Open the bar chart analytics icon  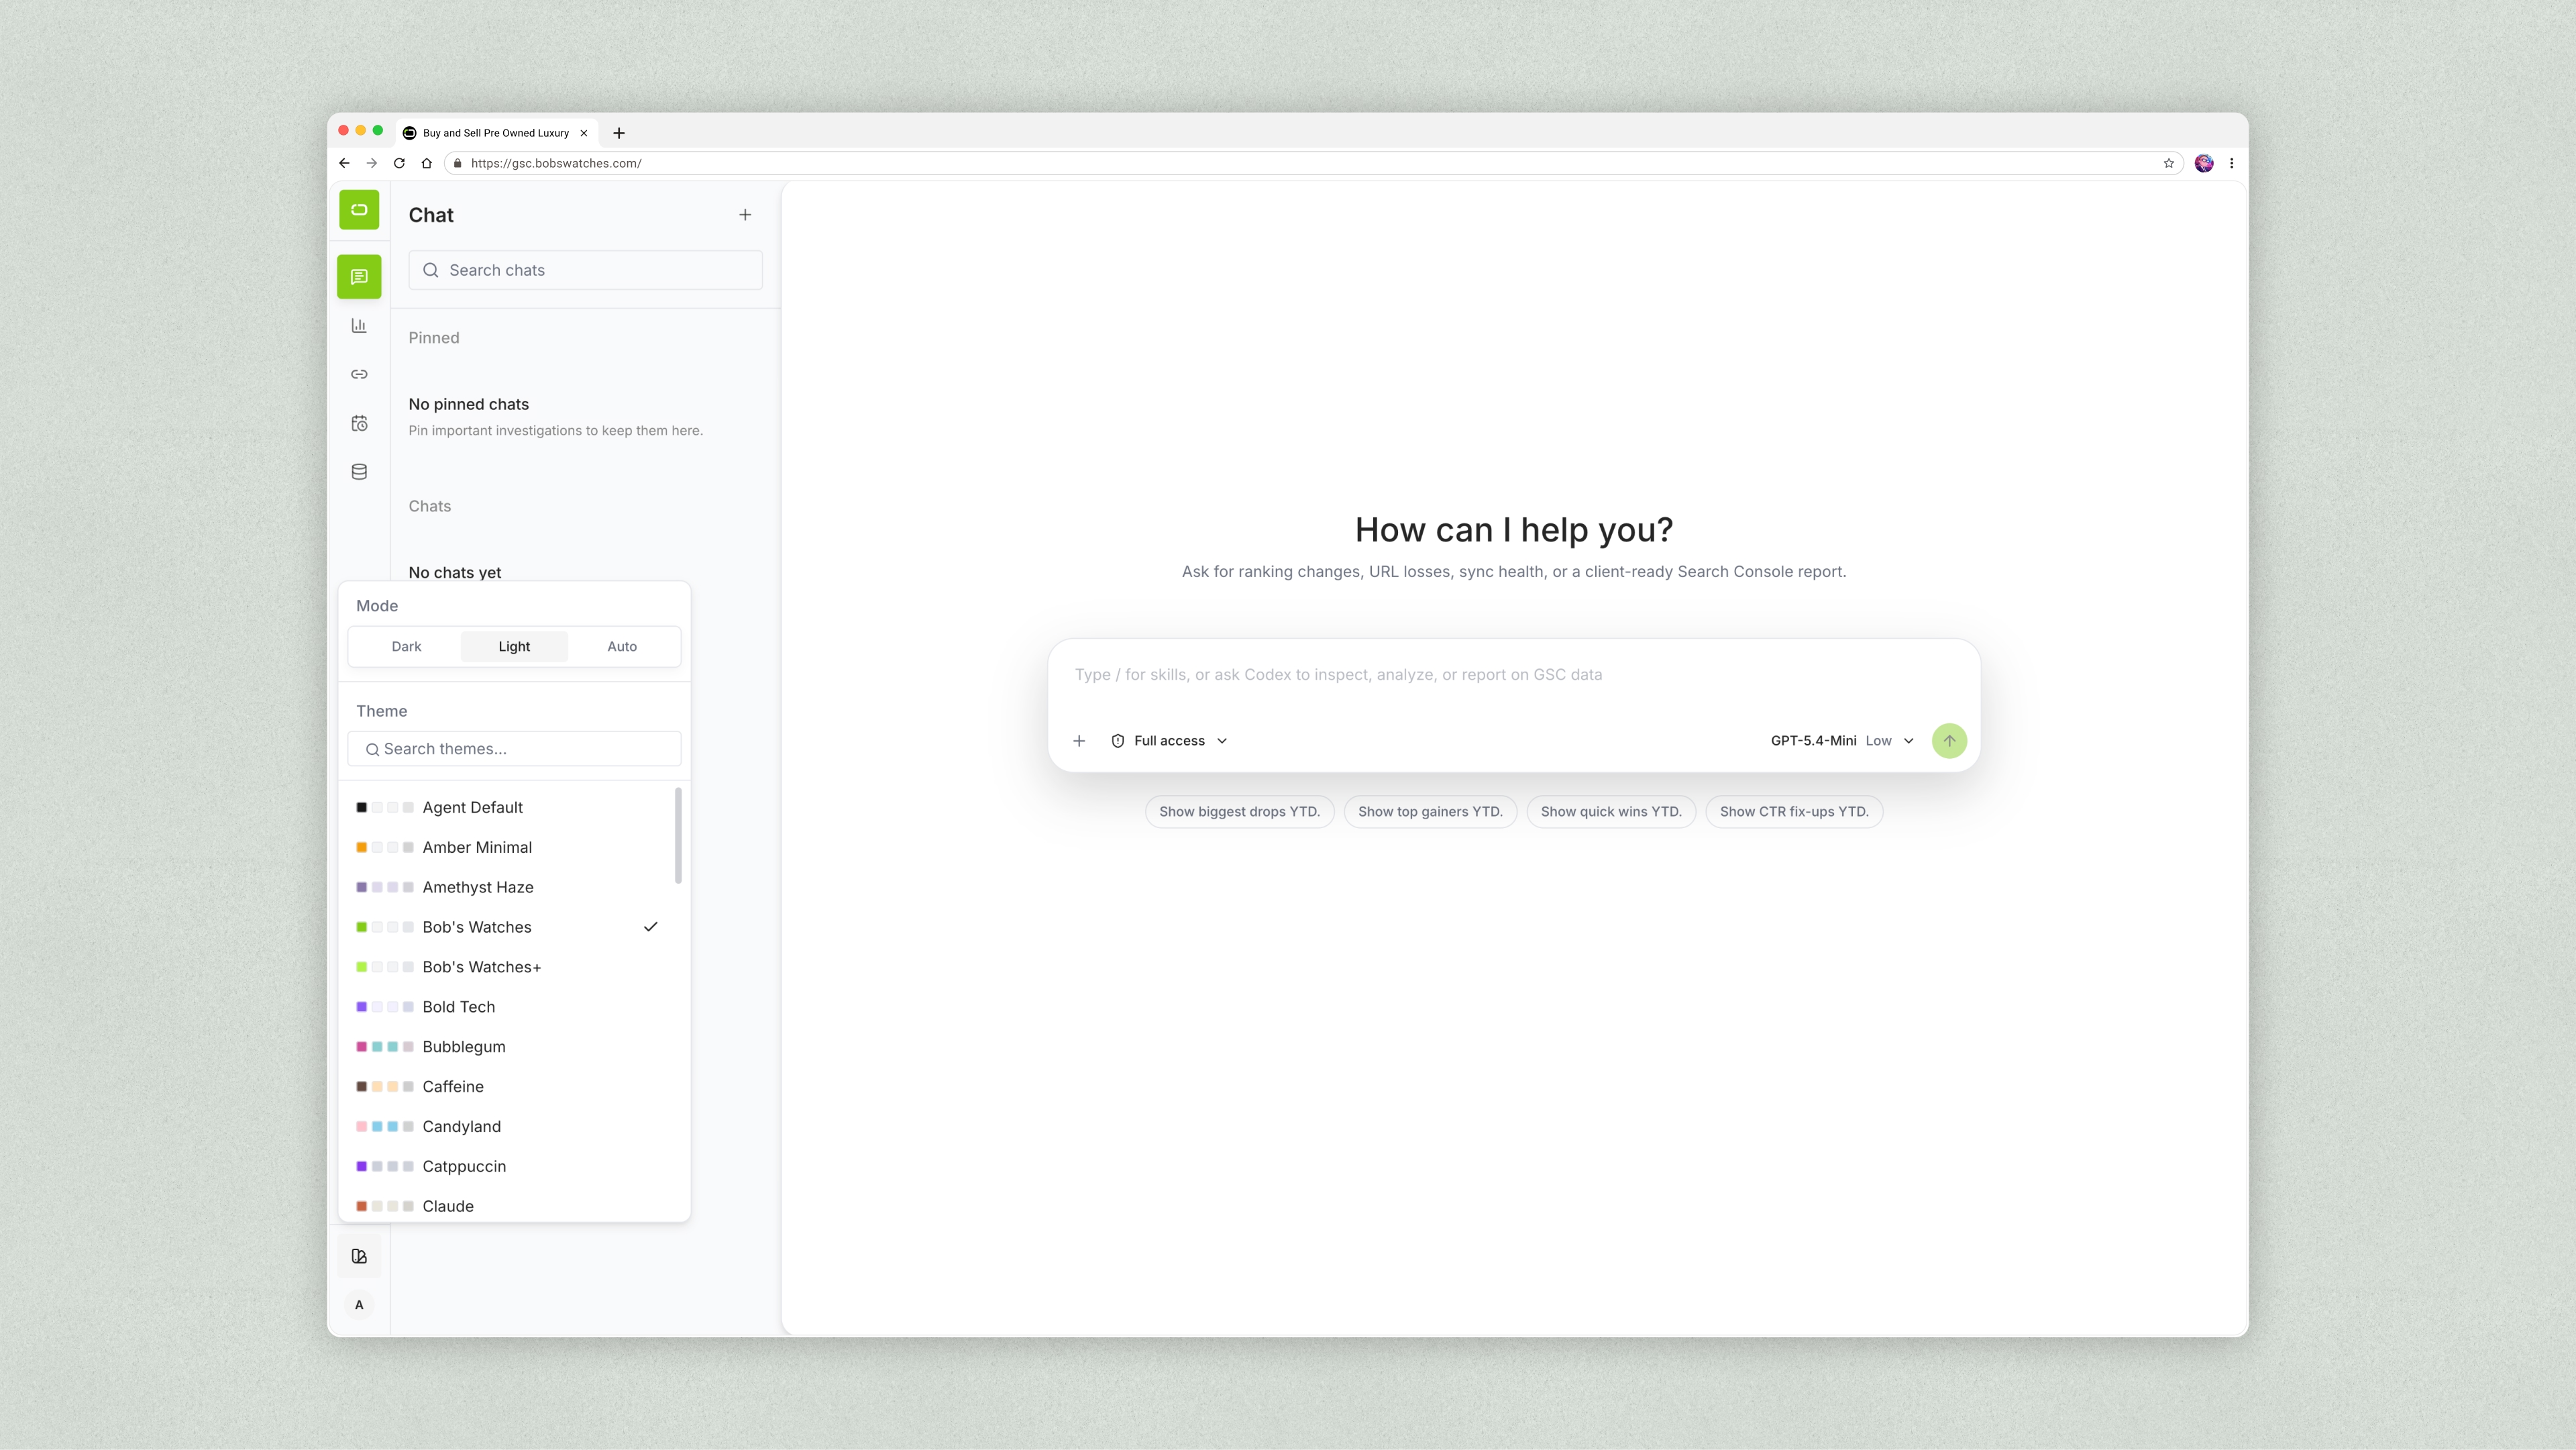point(359,325)
